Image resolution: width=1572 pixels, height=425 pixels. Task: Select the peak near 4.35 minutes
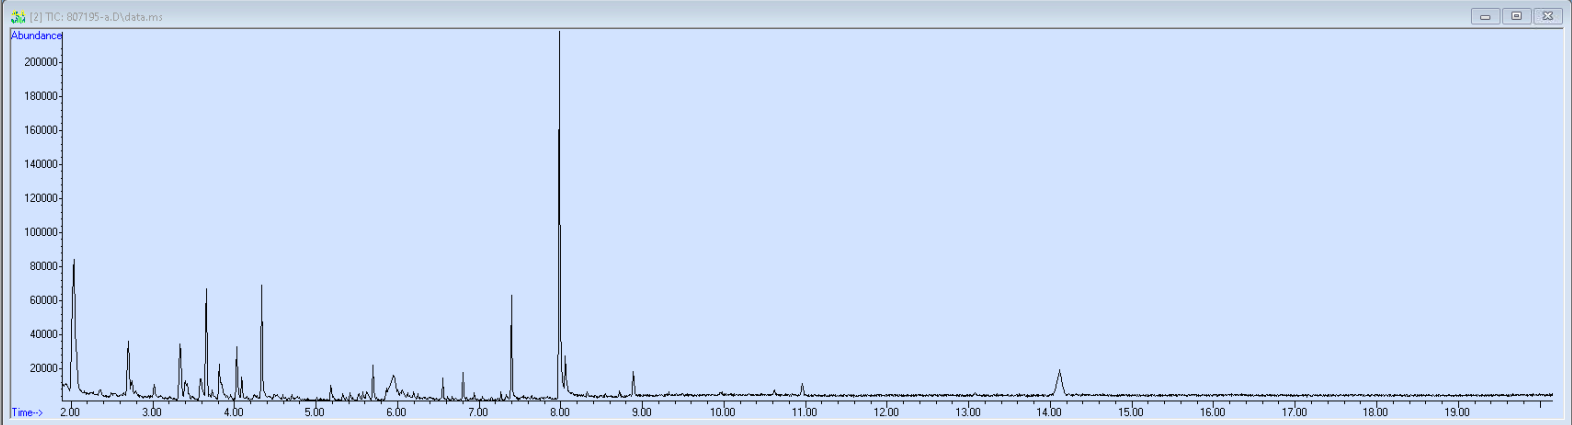(x=262, y=341)
